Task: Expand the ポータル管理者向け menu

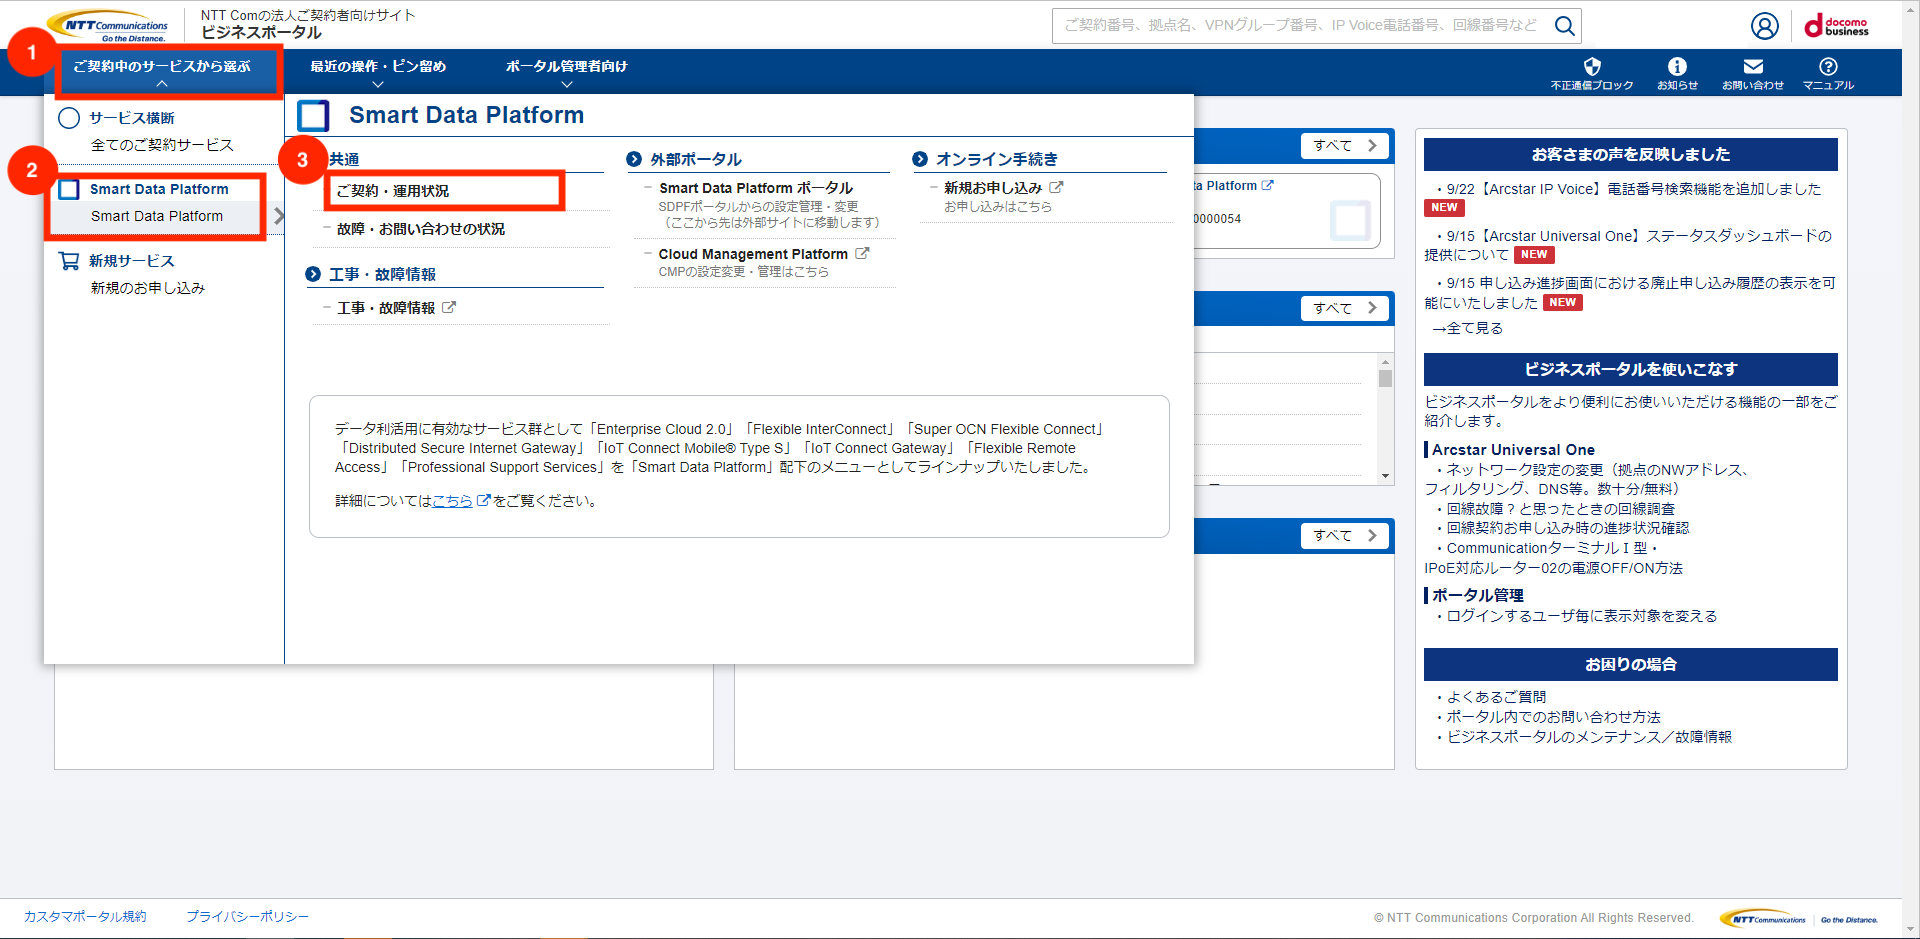Action: (x=567, y=72)
